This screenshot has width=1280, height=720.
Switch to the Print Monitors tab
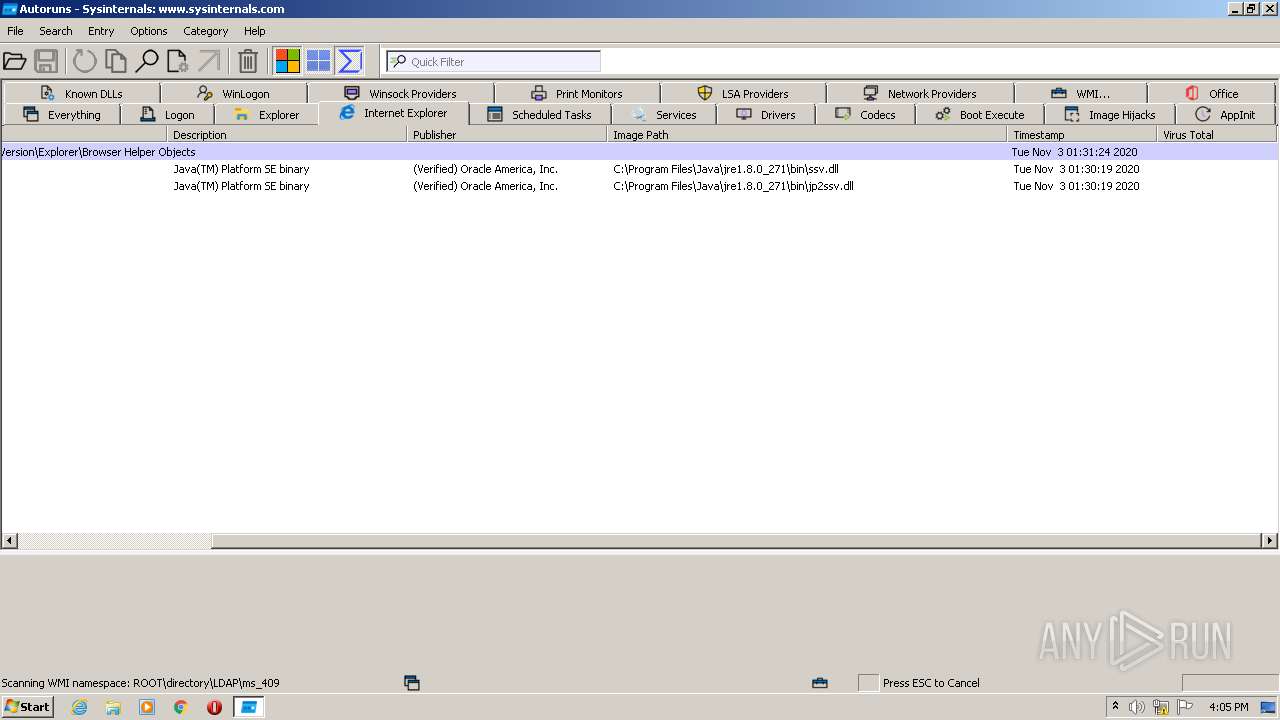point(577,93)
